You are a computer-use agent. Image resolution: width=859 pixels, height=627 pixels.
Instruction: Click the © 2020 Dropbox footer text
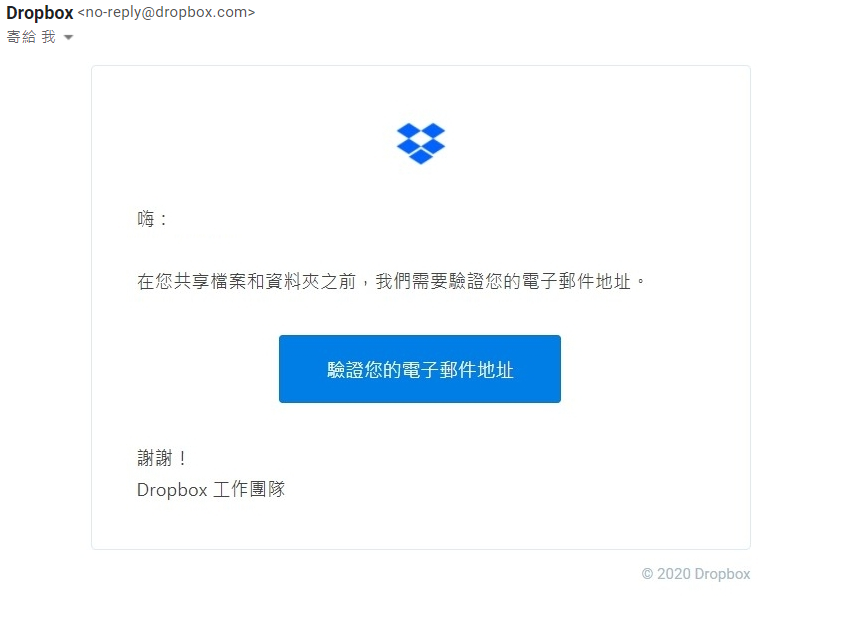[696, 574]
